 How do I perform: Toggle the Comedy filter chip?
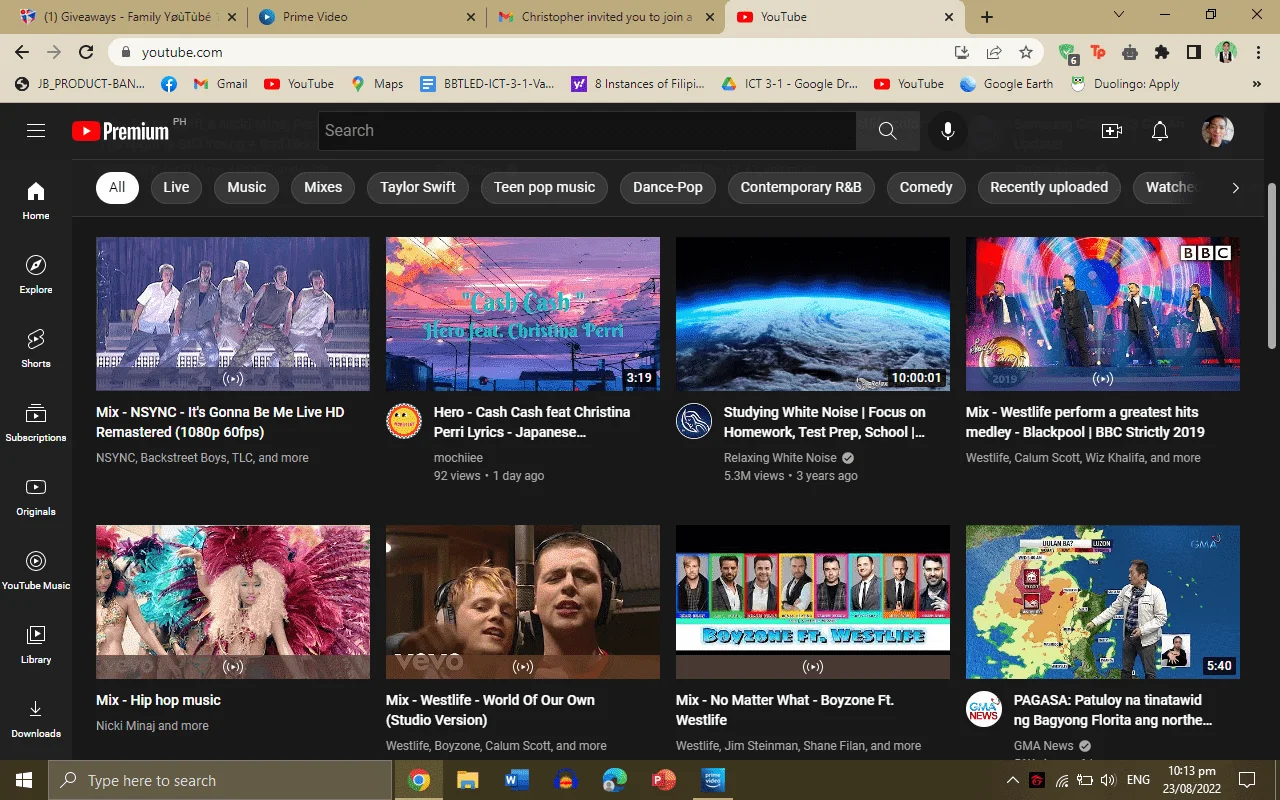pos(926,187)
